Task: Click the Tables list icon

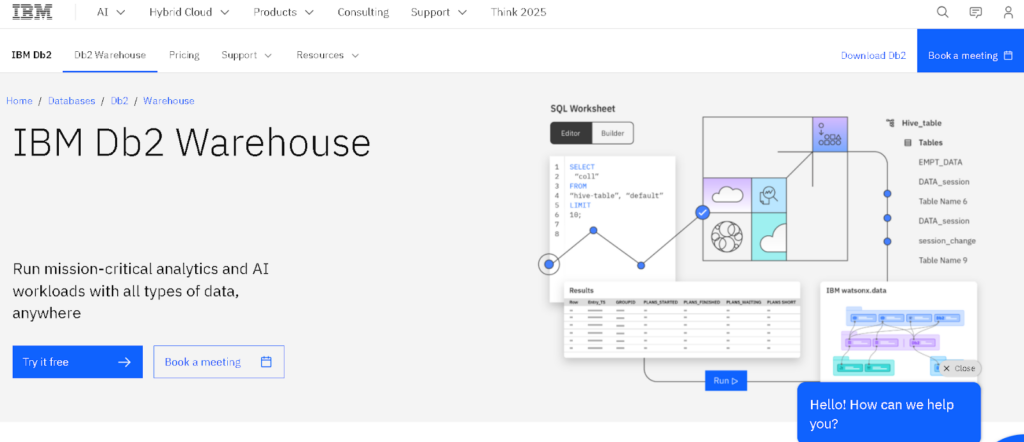Action: [x=907, y=142]
